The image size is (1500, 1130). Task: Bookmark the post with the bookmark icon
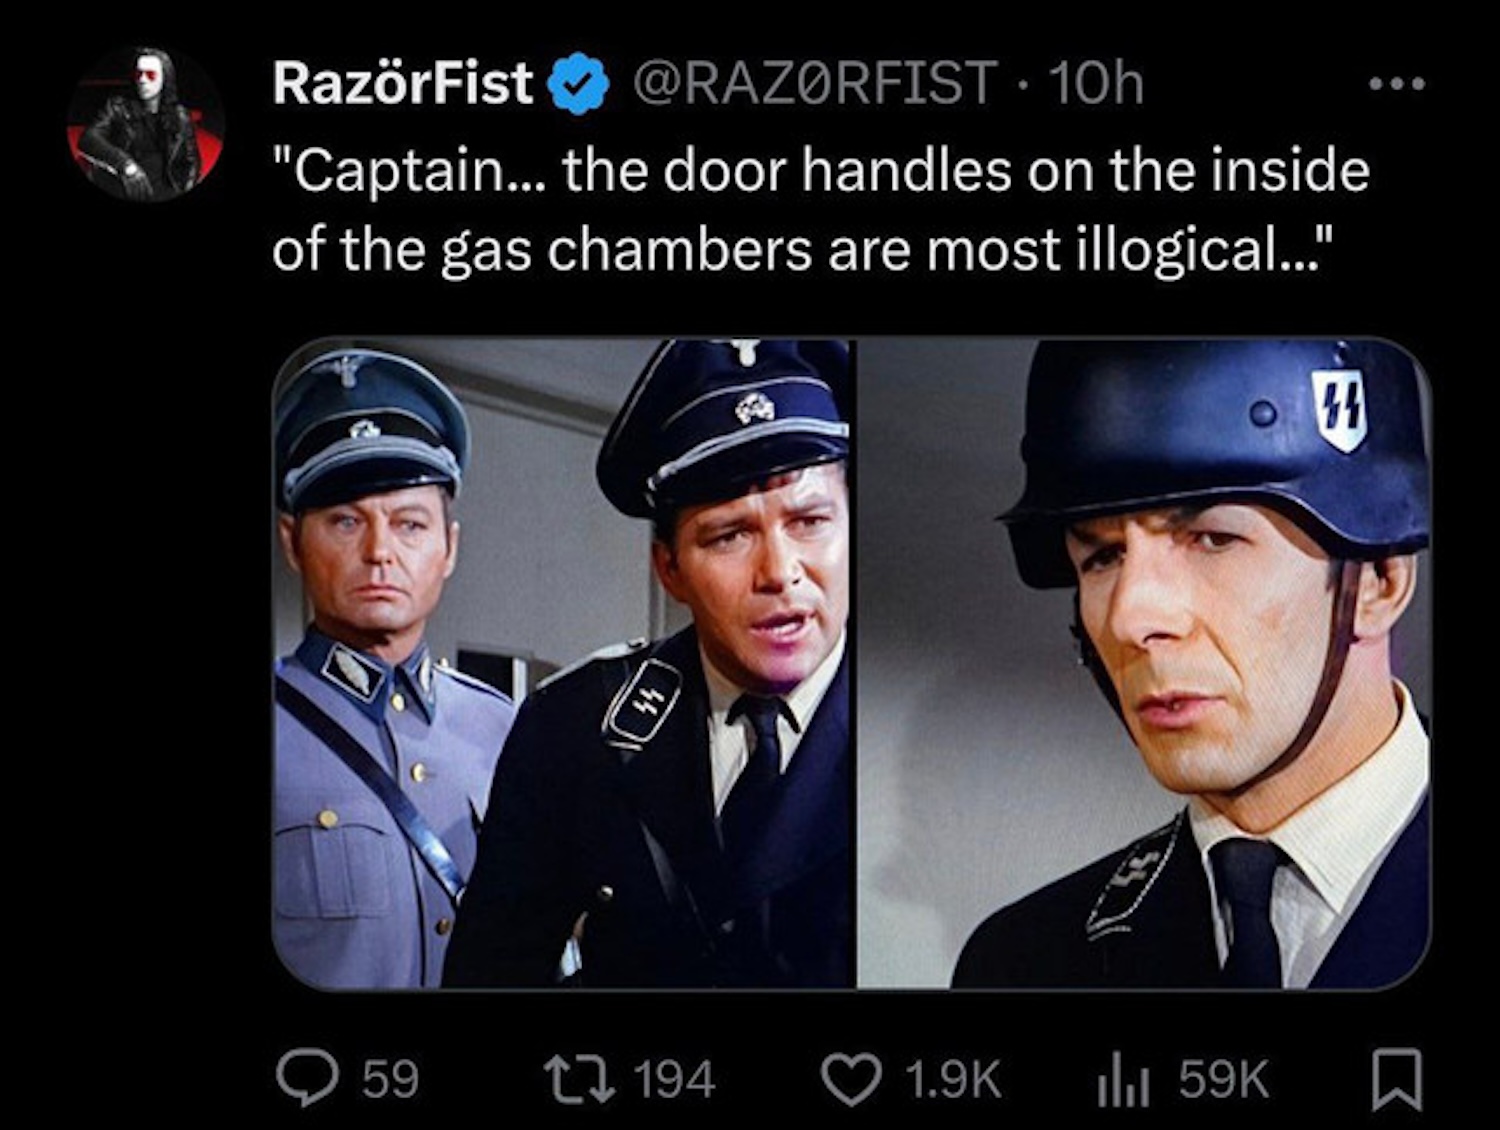coord(1396,1079)
